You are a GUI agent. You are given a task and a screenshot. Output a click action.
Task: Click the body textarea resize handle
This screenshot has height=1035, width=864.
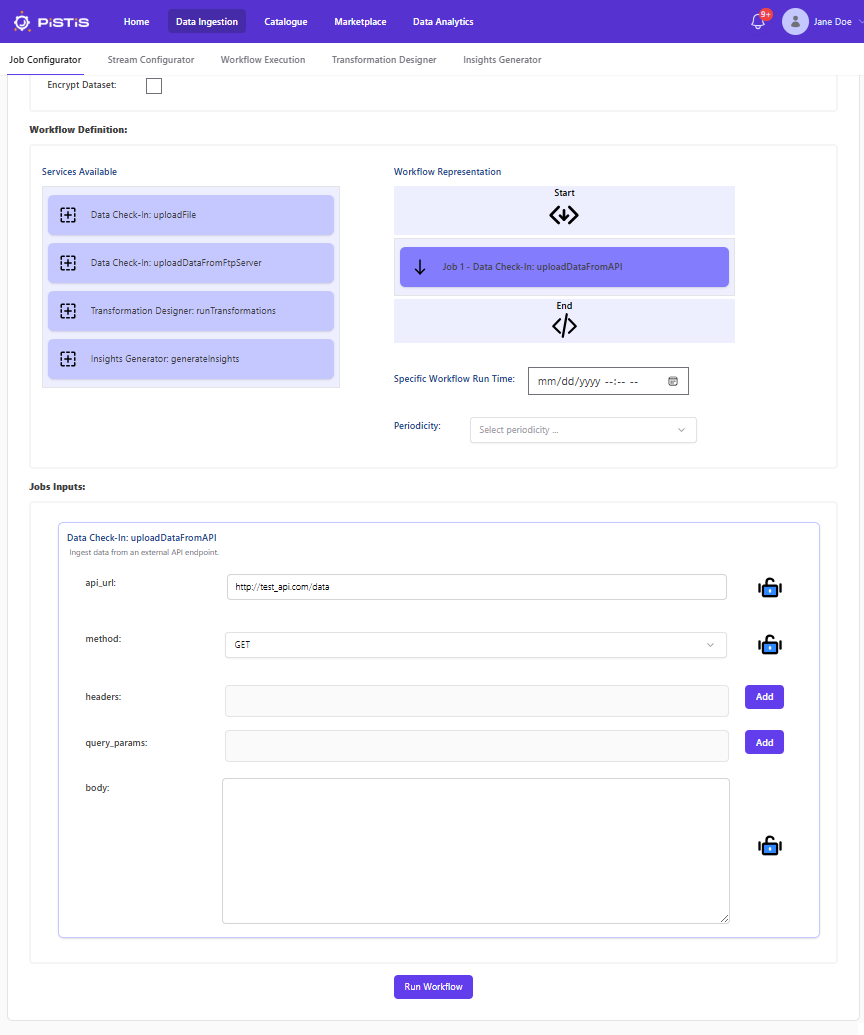point(724,918)
